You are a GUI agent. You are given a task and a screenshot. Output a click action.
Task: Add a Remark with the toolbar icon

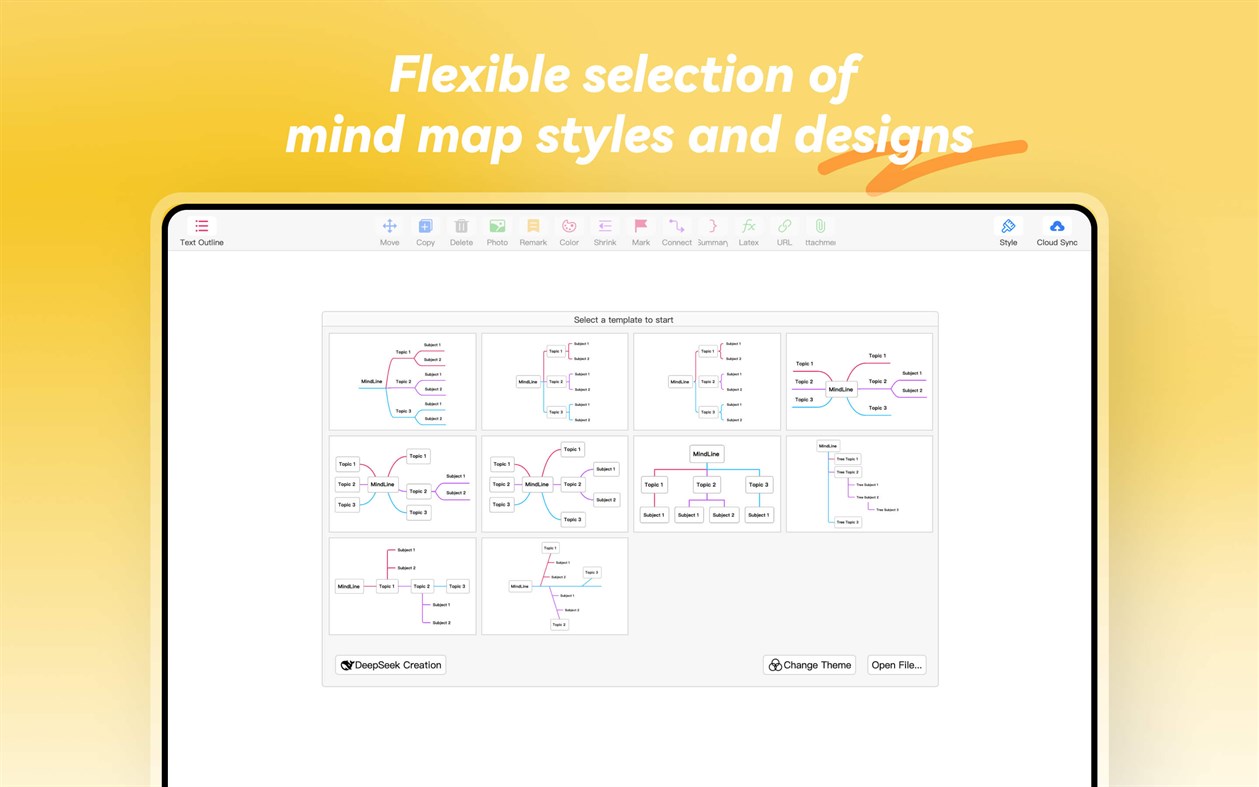[x=533, y=226]
